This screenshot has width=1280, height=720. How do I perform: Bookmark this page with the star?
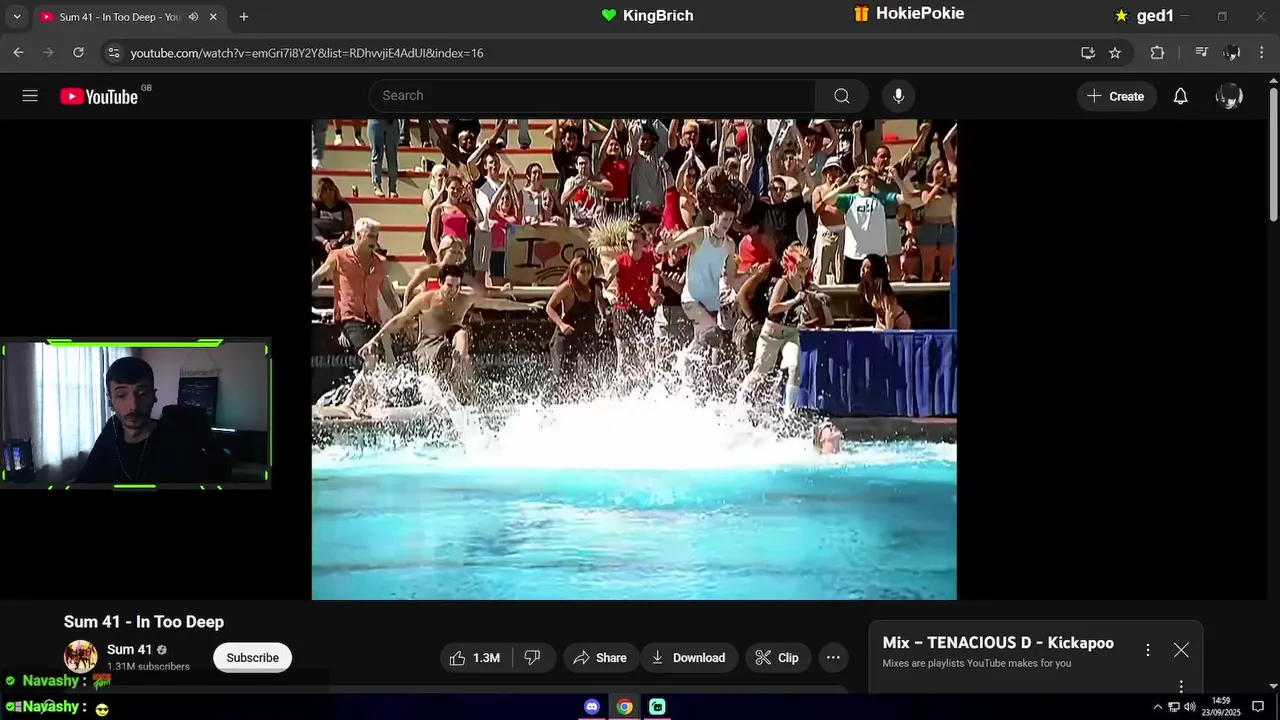tap(1115, 52)
